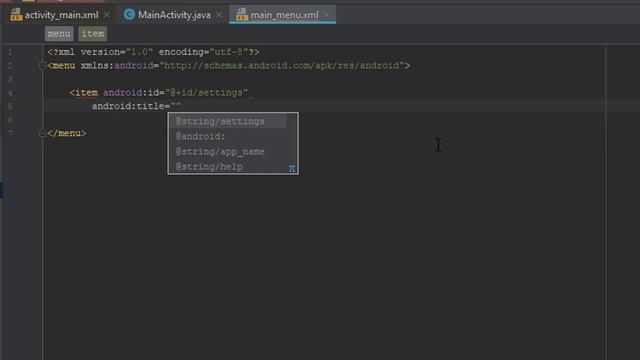Click the "@+id/settings" value
This screenshot has height=360, width=640.
tap(207, 93)
